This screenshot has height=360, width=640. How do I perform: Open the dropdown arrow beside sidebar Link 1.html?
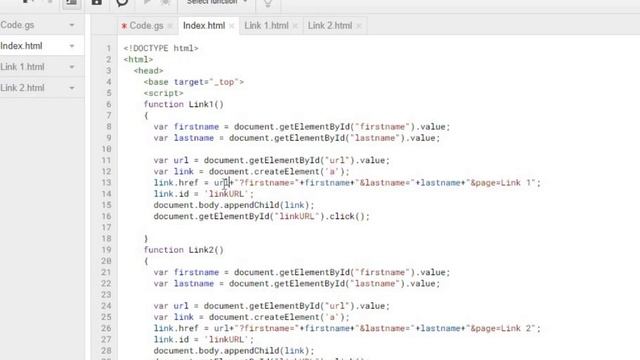point(72,67)
